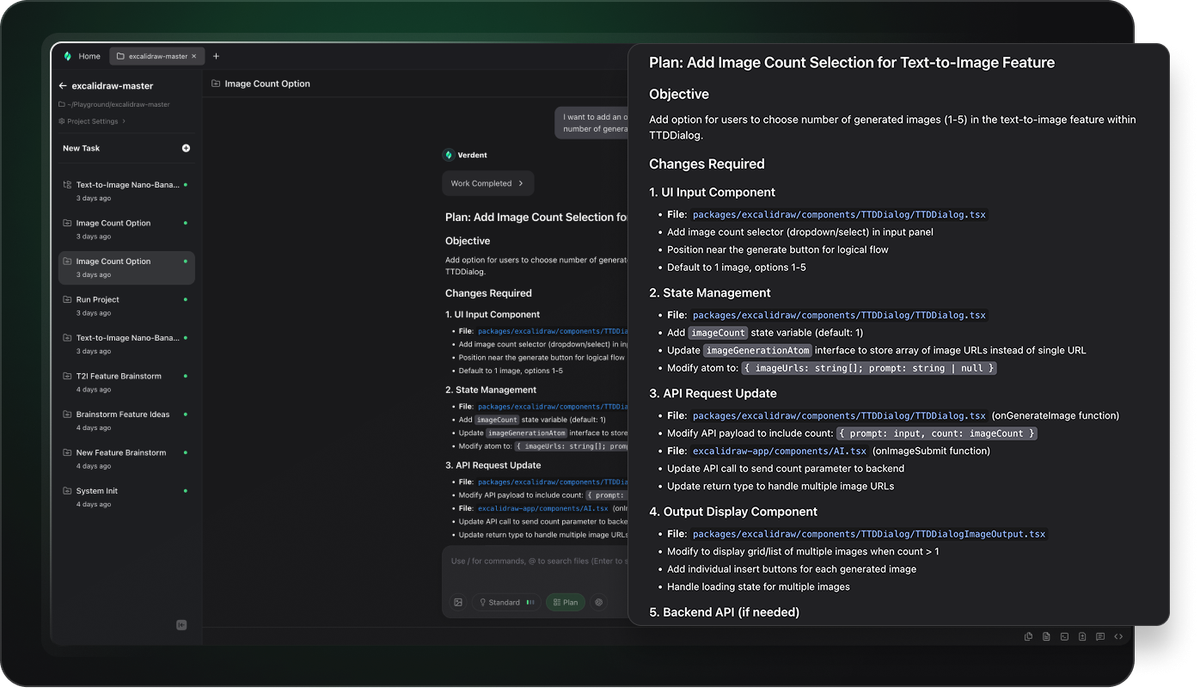The image size is (1200, 688).
Task: Go back using arrow beside excalidraw-master
Action: [x=63, y=86]
